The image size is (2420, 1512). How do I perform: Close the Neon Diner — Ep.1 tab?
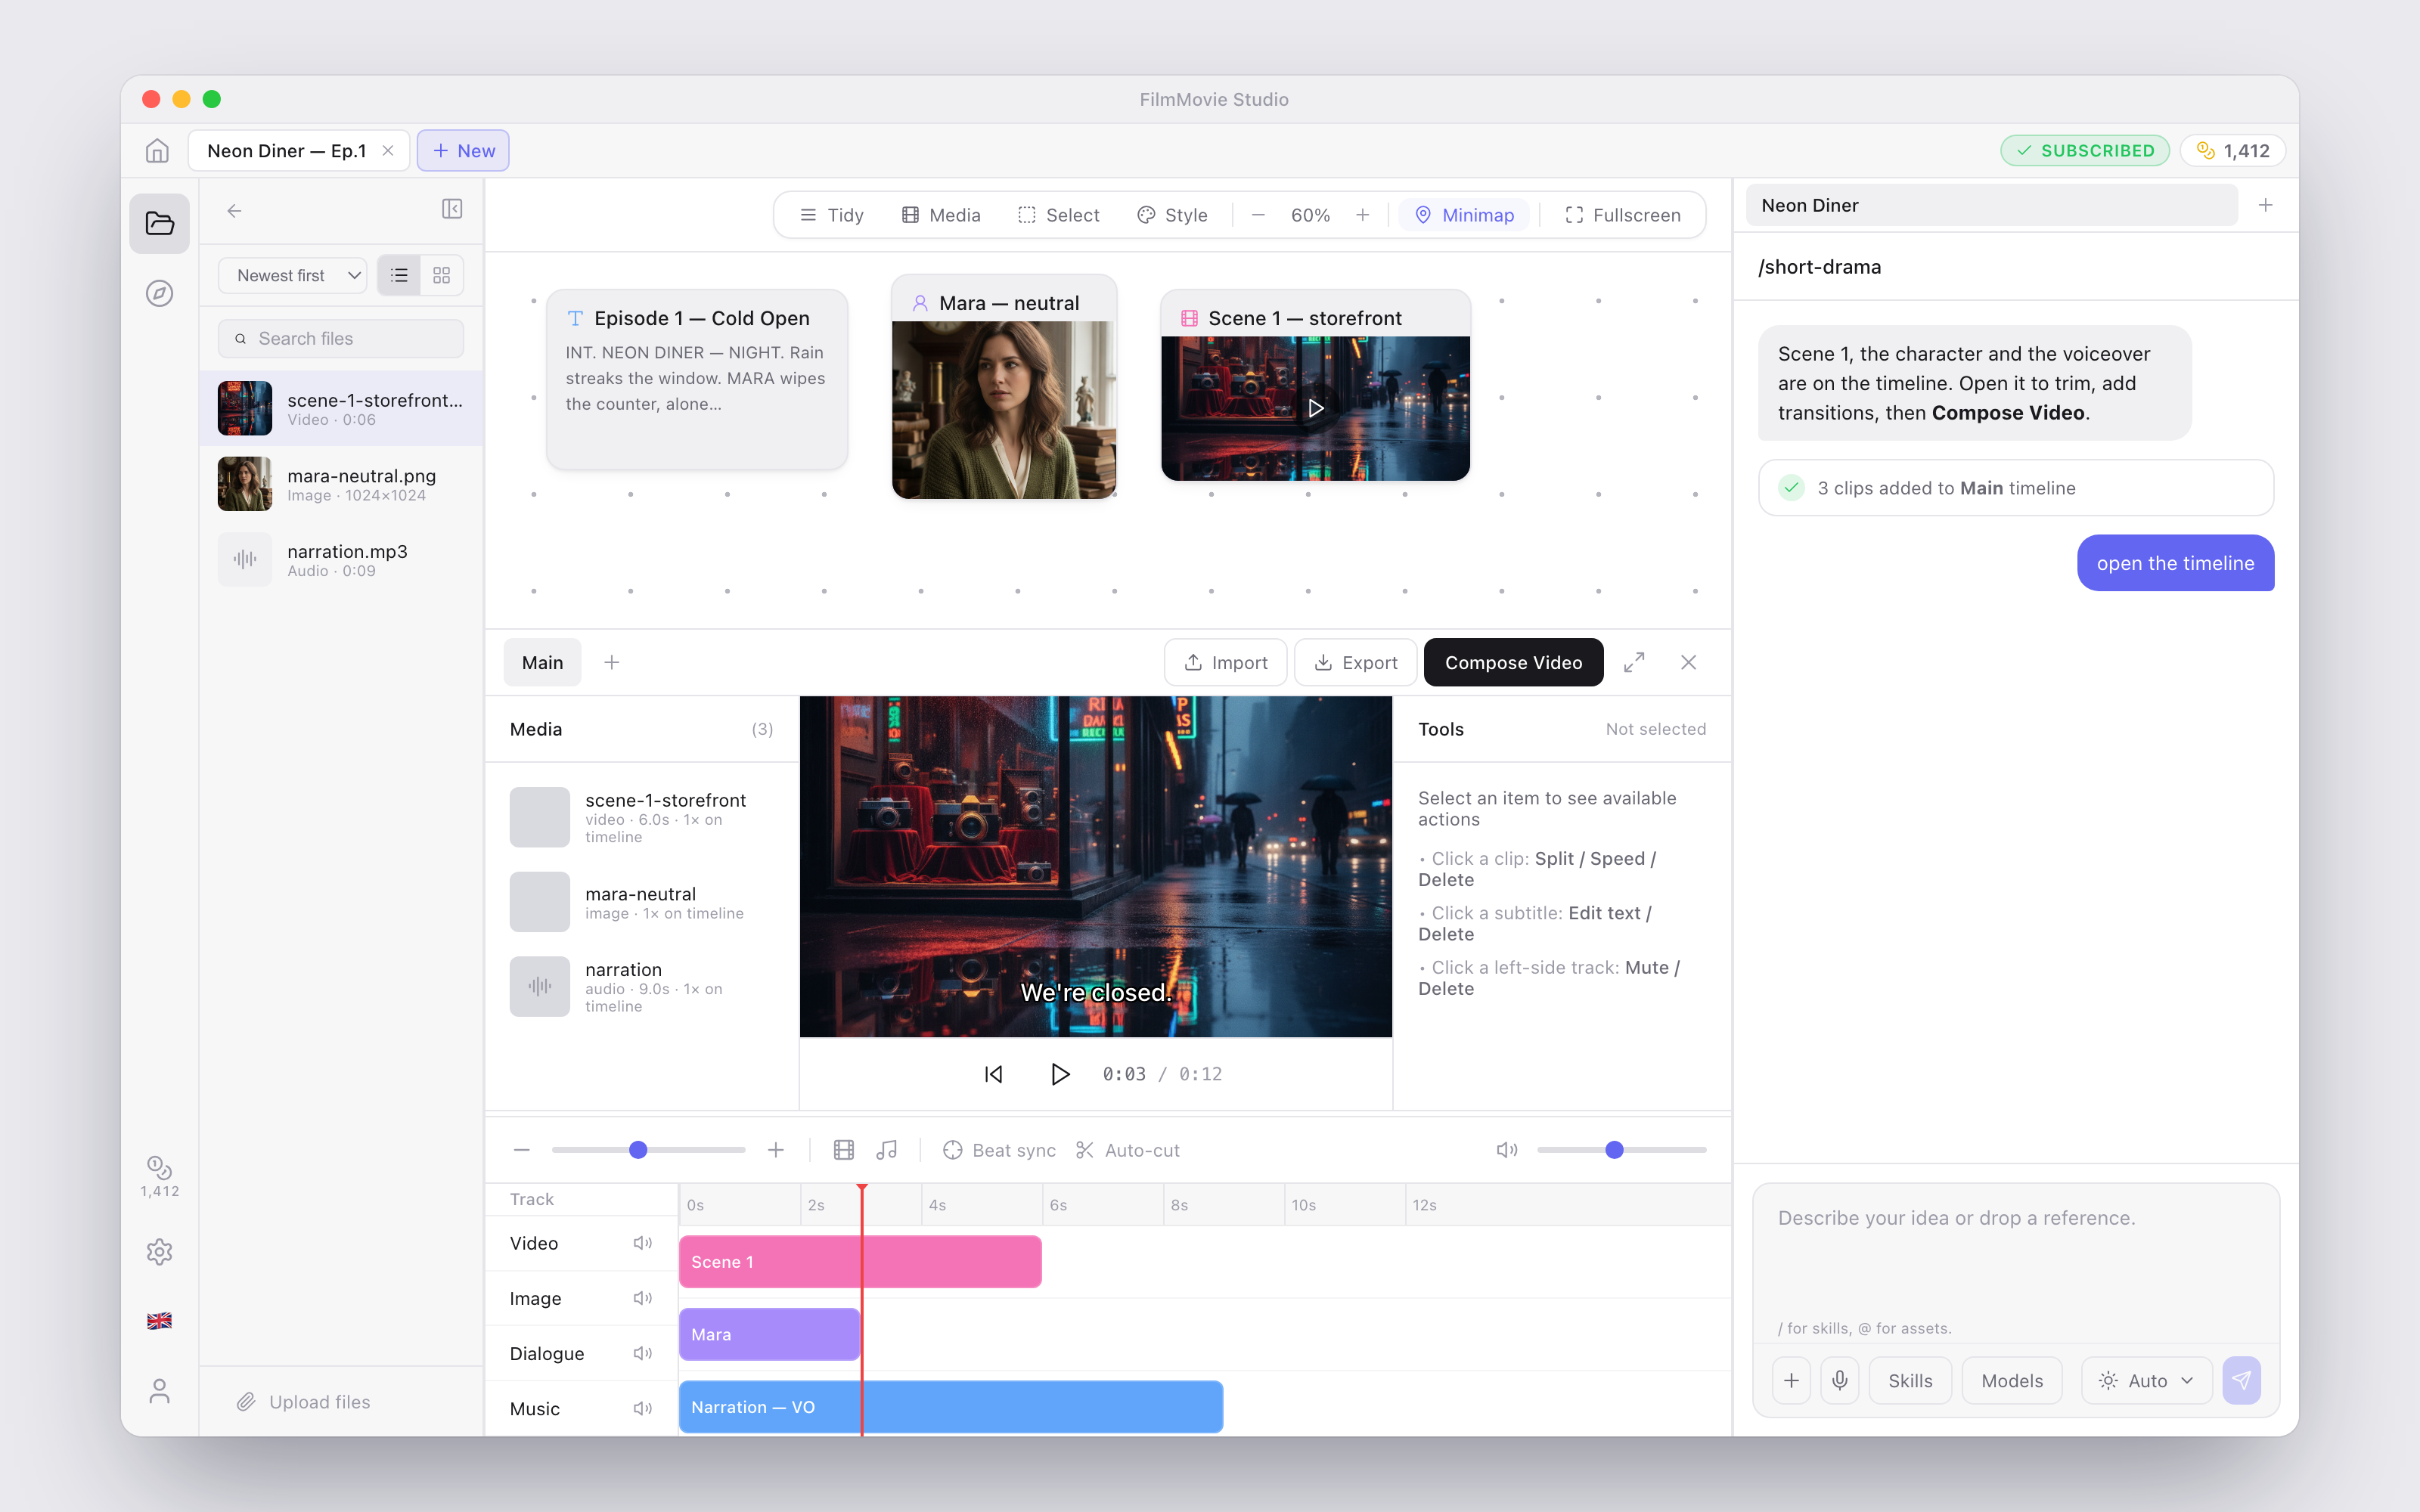pyautogui.click(x=388, y=151)
